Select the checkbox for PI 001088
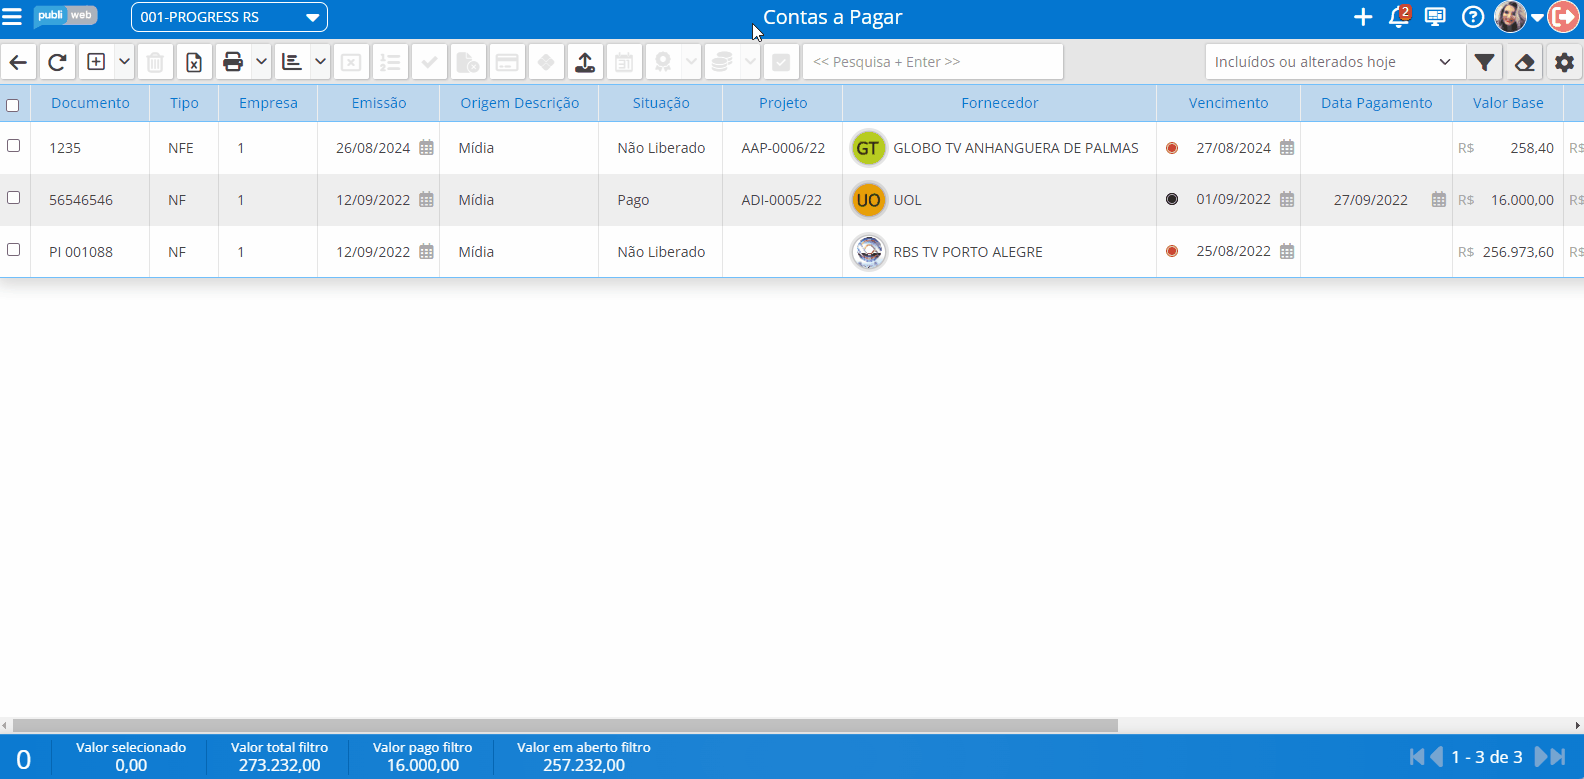The height and width of the screenshot is (779, 1584). click(x=14, y=250)
